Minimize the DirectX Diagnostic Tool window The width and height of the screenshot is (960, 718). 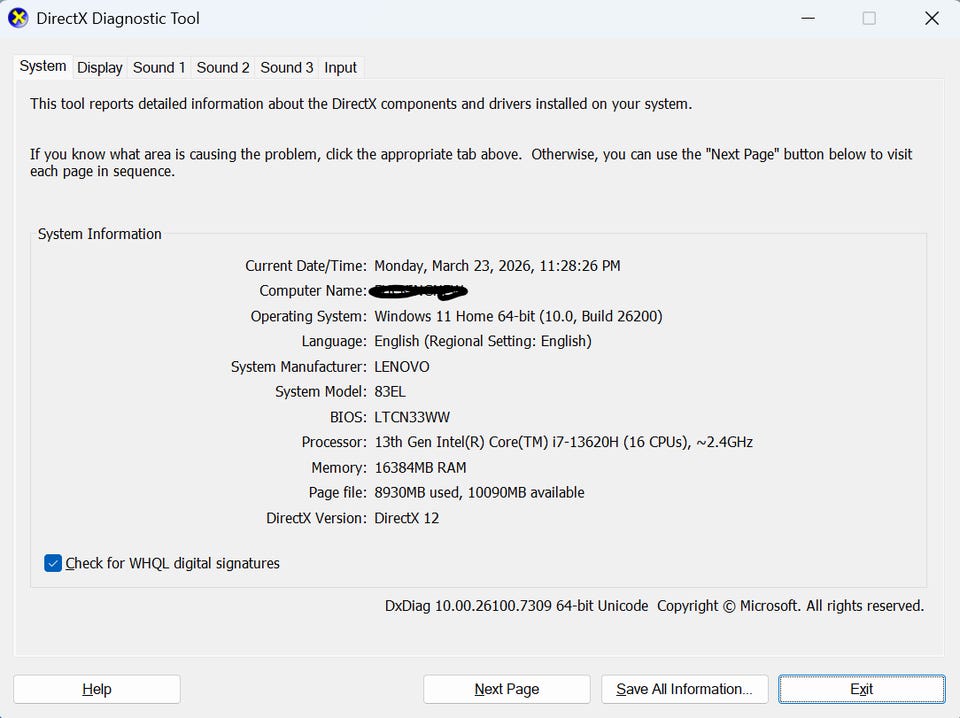click(808, 18)
